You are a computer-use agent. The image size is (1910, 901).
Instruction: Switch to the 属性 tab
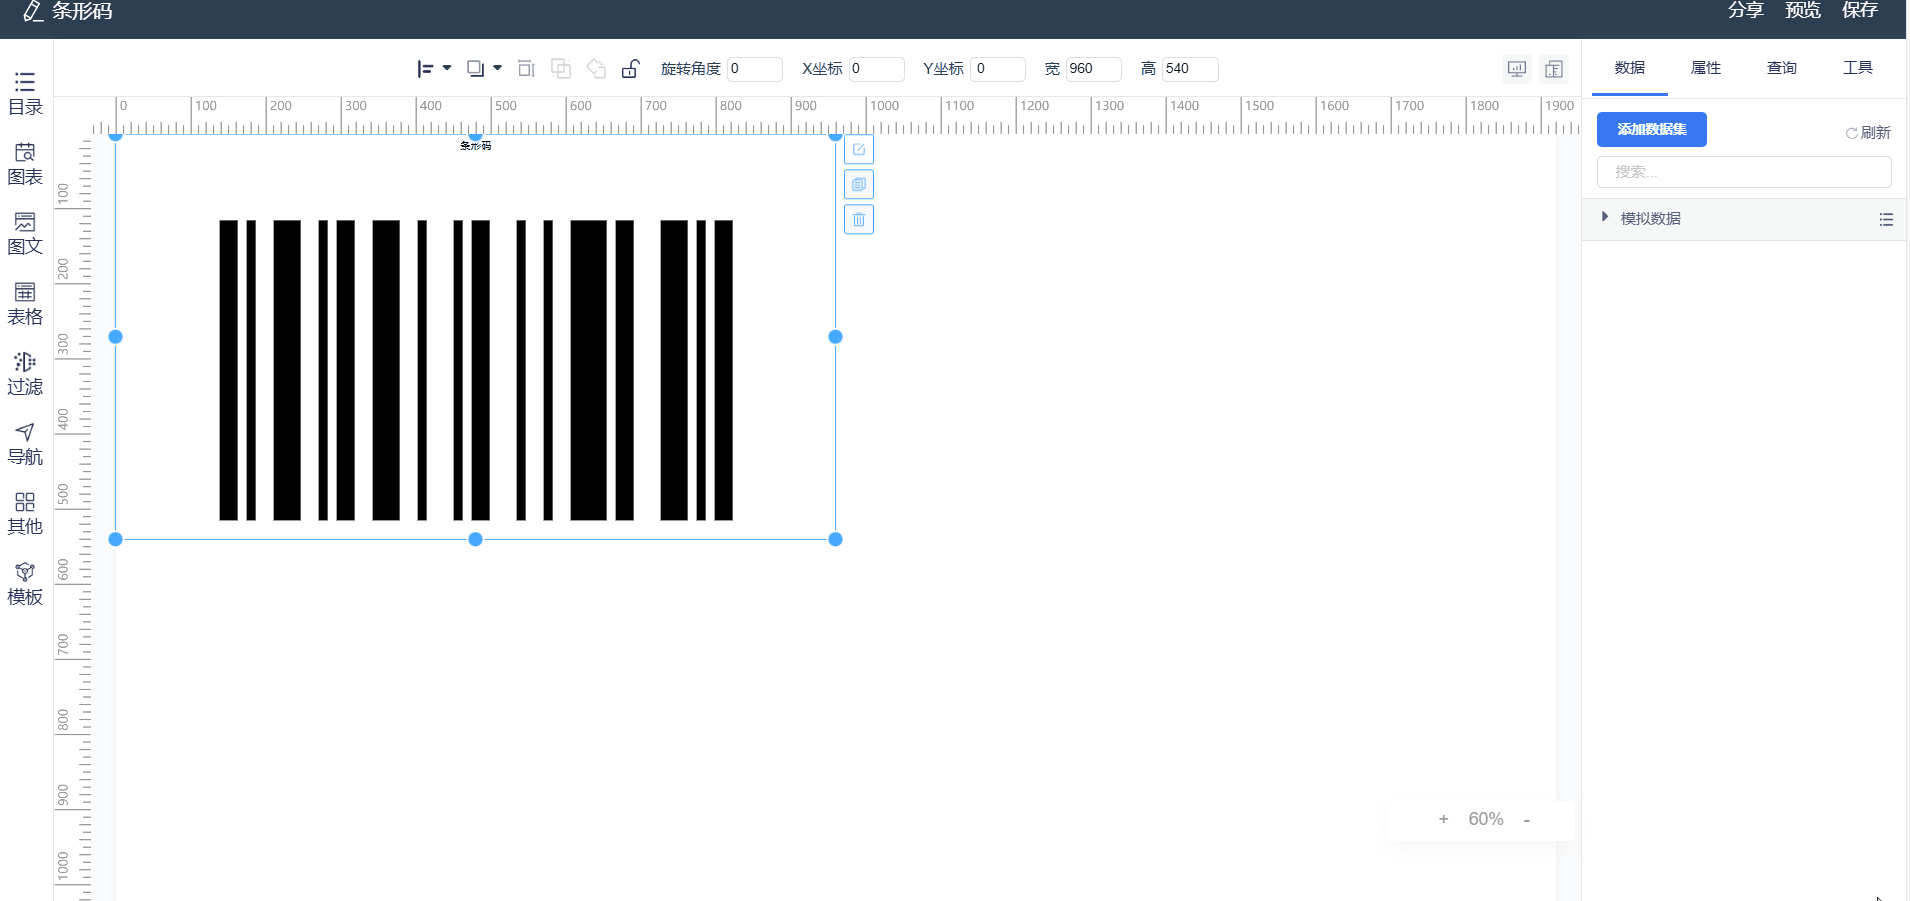(x=1706, y=68)
